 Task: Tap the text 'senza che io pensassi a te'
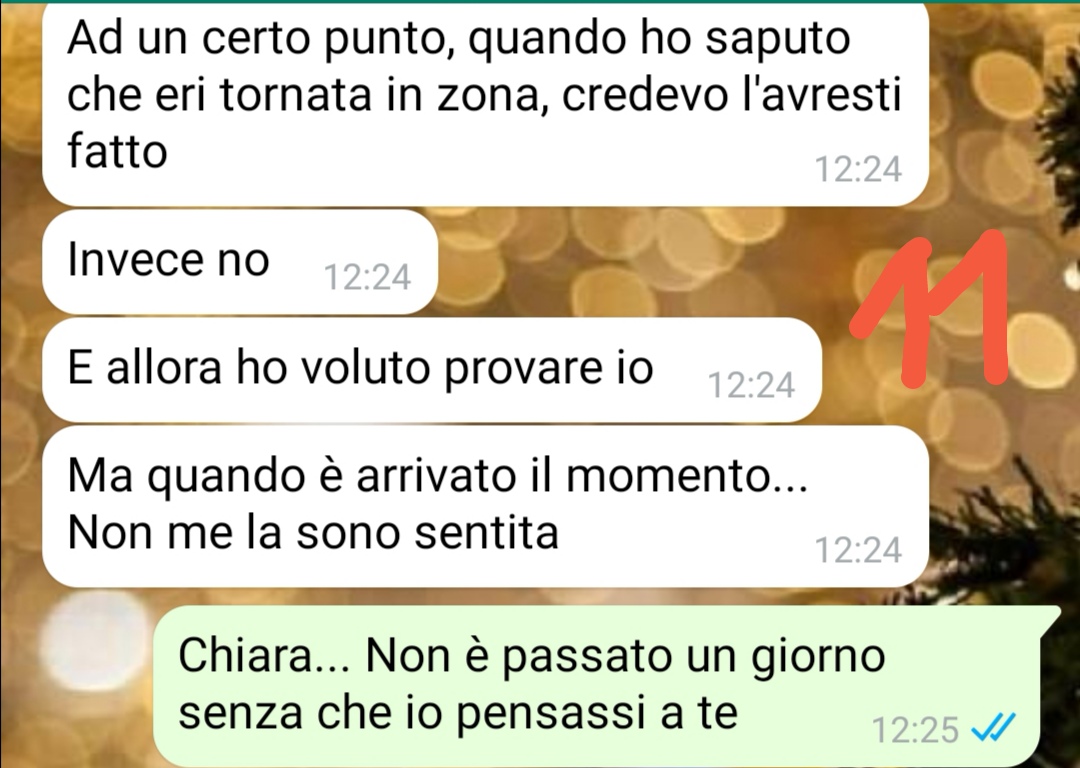pos(458,713)
